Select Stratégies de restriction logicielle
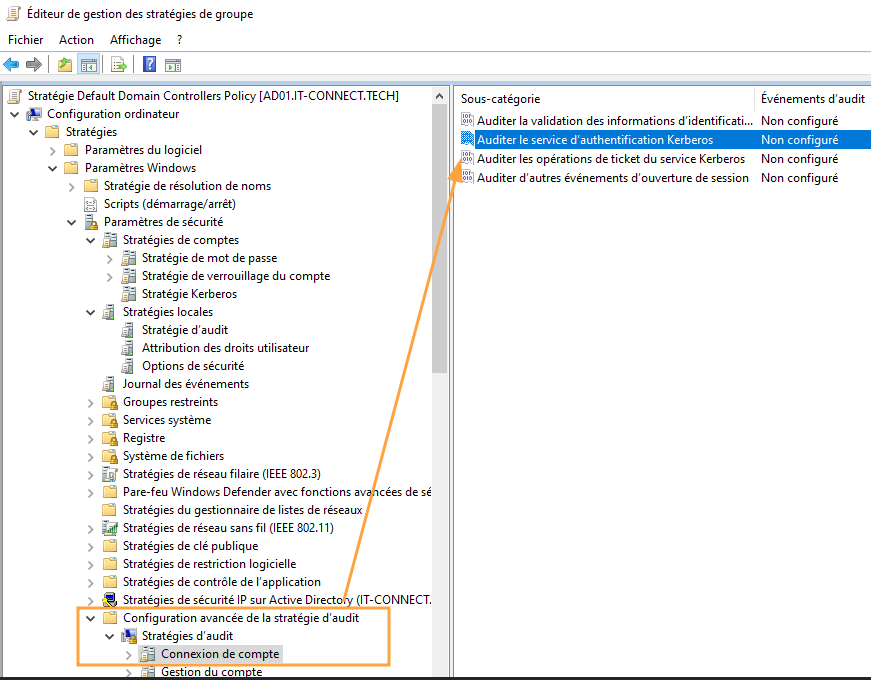871x680 pixels. point(209,563)
